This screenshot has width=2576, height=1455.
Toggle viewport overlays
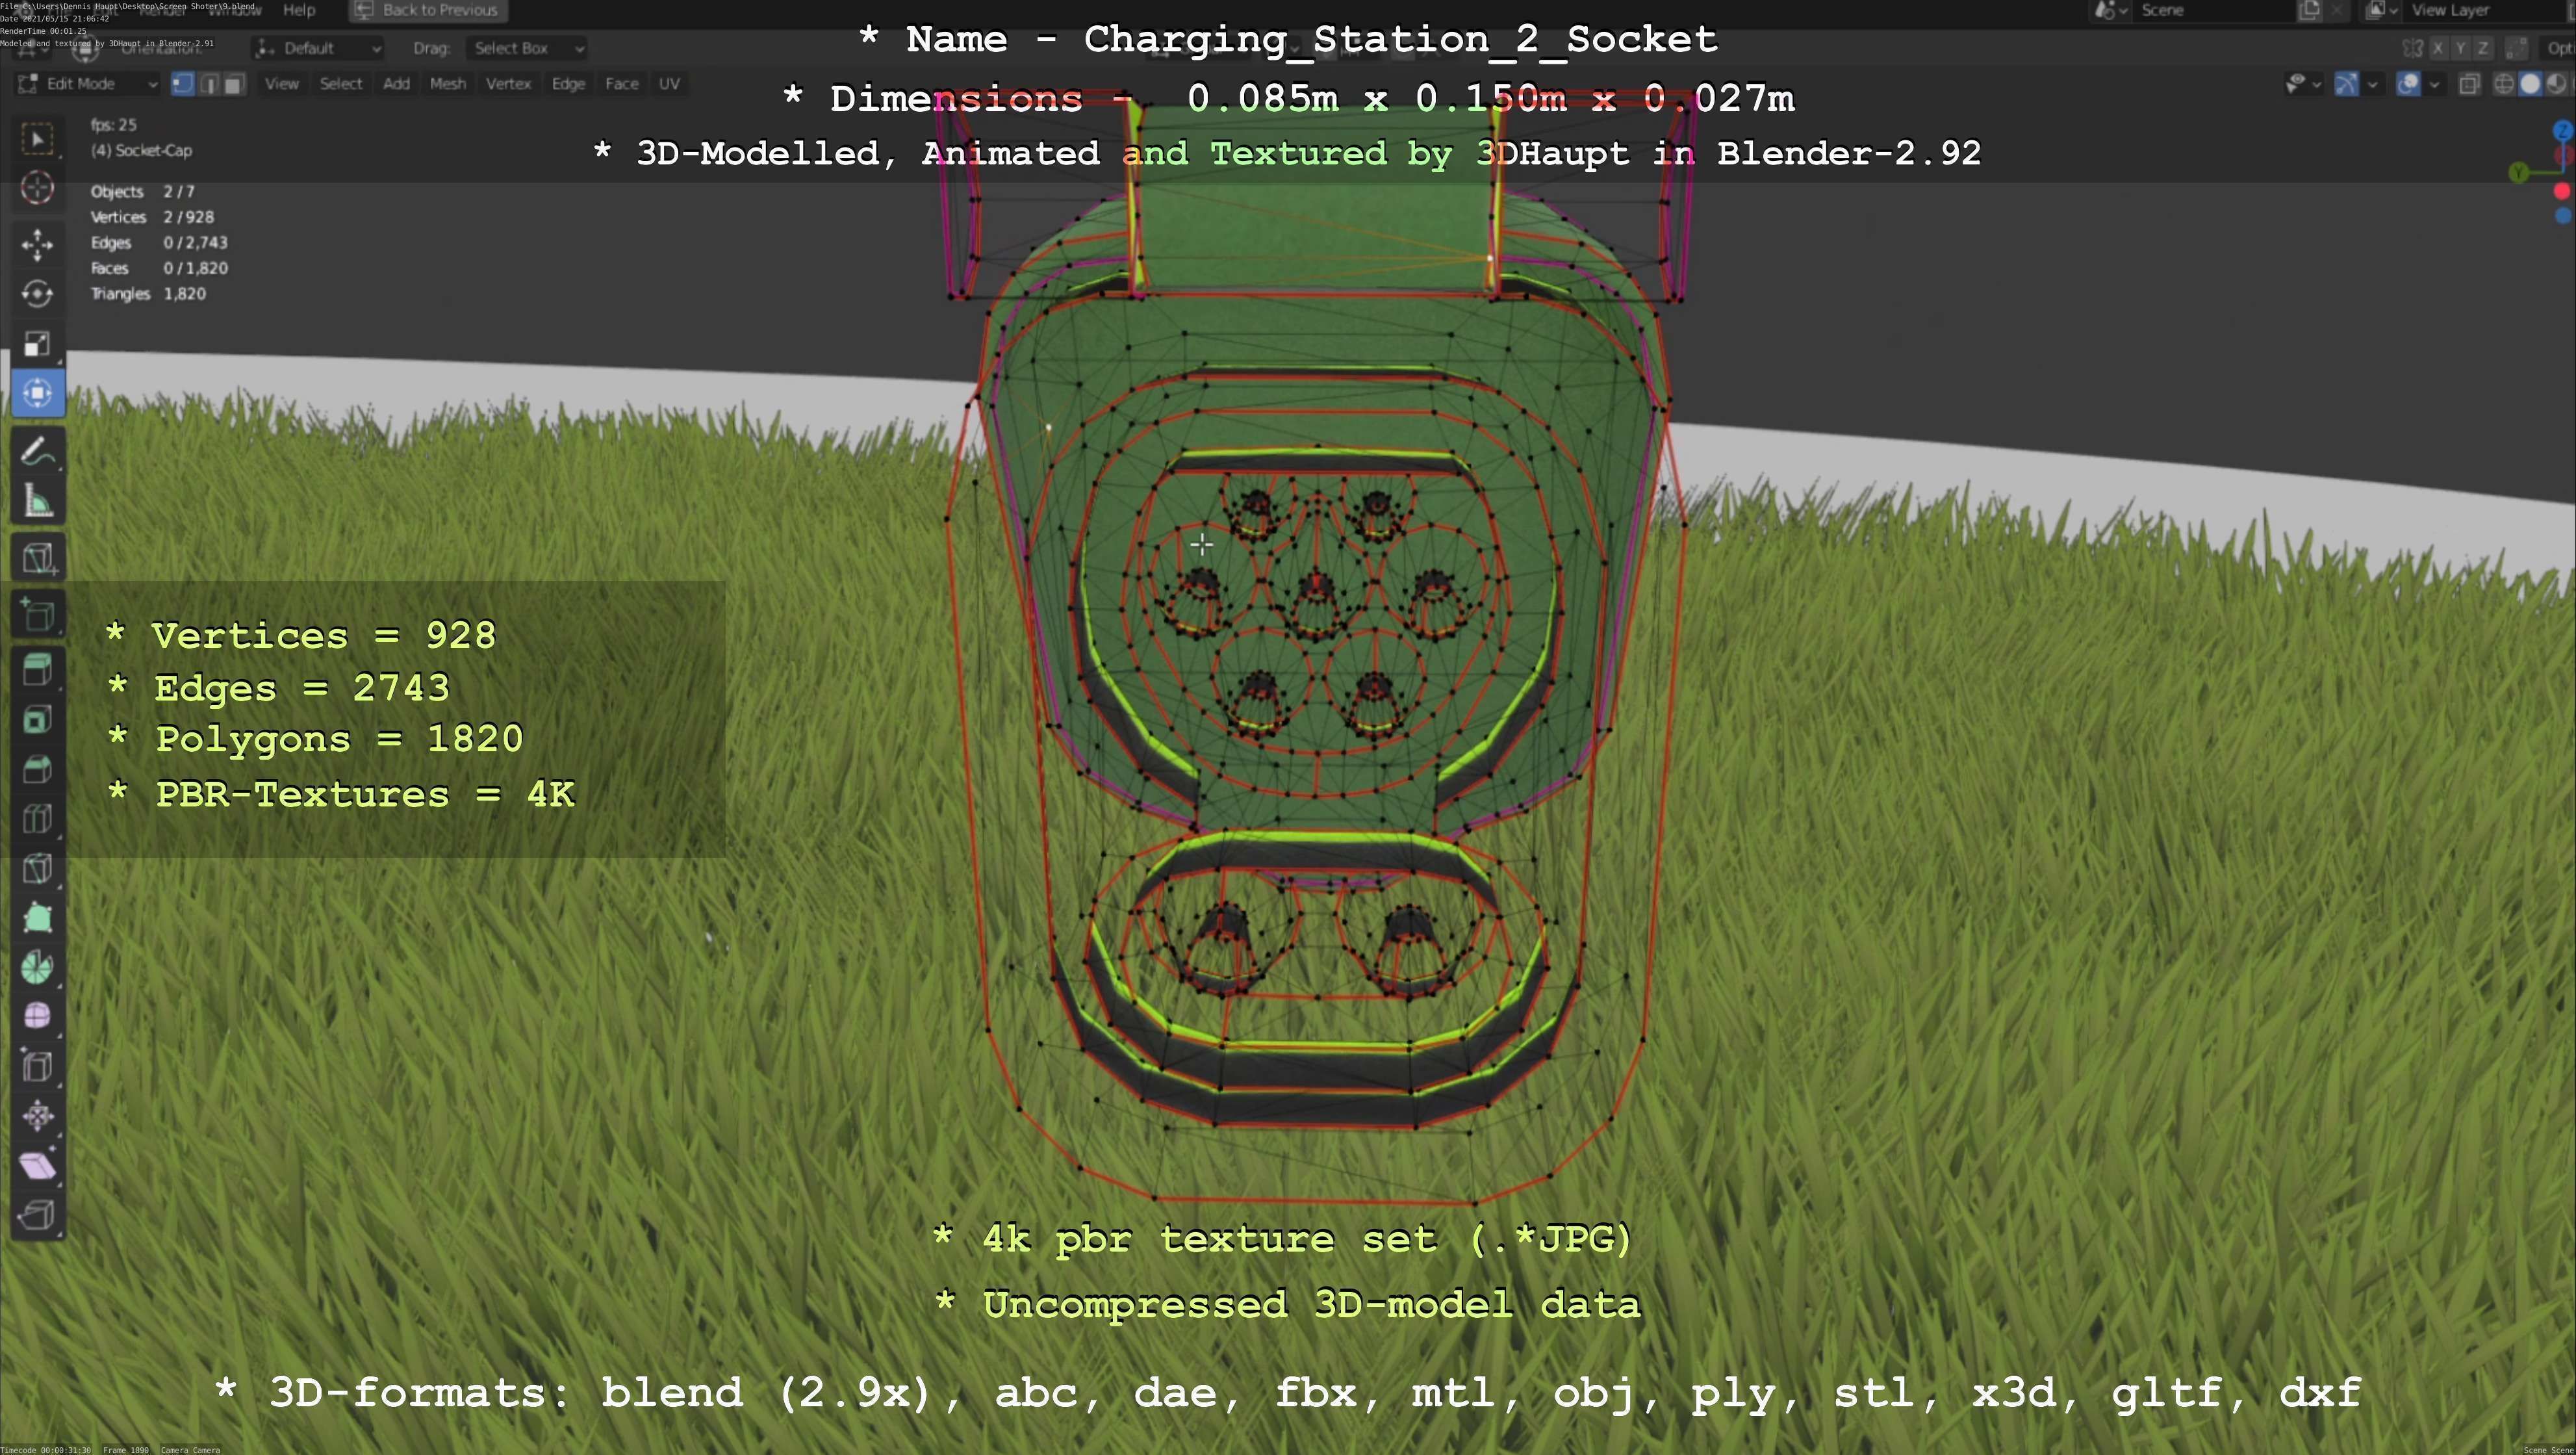(2408, 84)
